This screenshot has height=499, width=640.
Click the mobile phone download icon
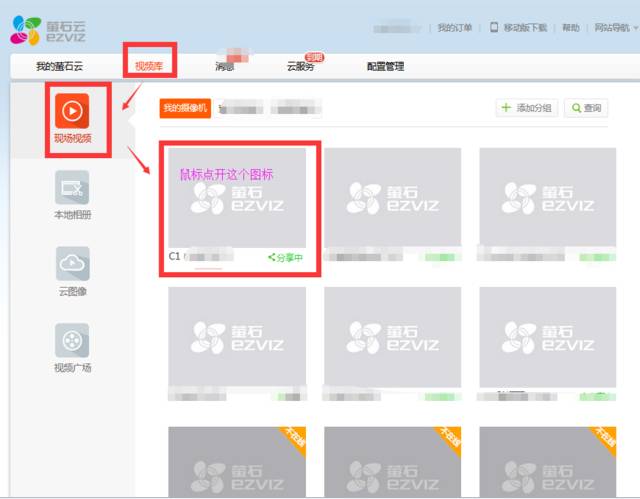[x=493, y=28]
